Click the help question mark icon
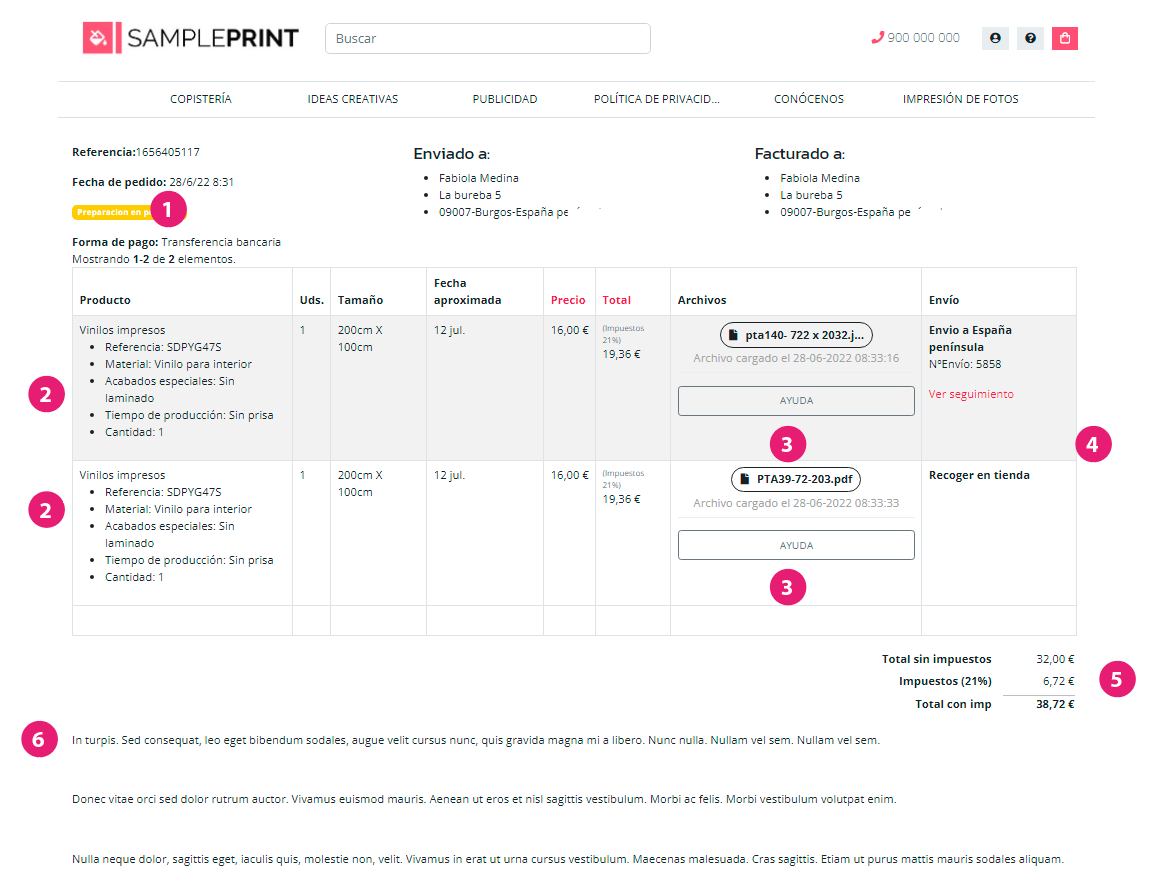 pyautogui.click(x=1030, y=38)
